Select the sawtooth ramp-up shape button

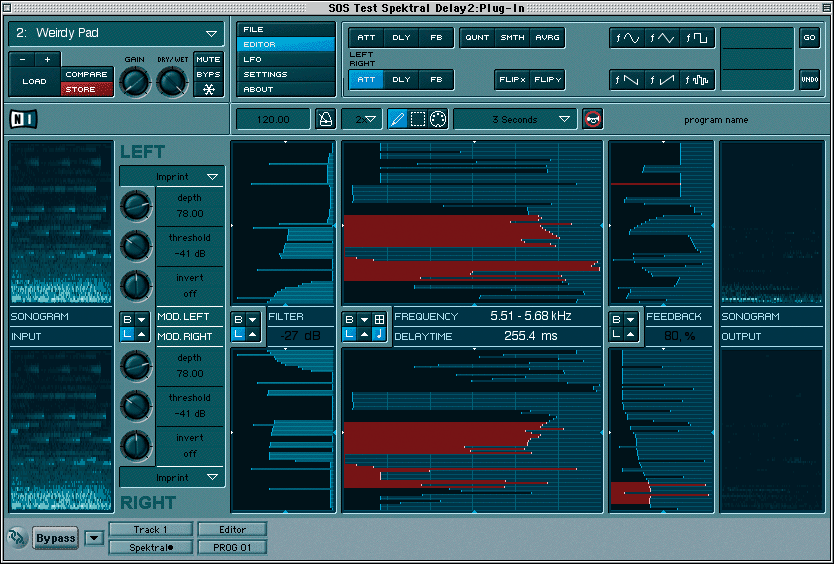coord(663,79)
